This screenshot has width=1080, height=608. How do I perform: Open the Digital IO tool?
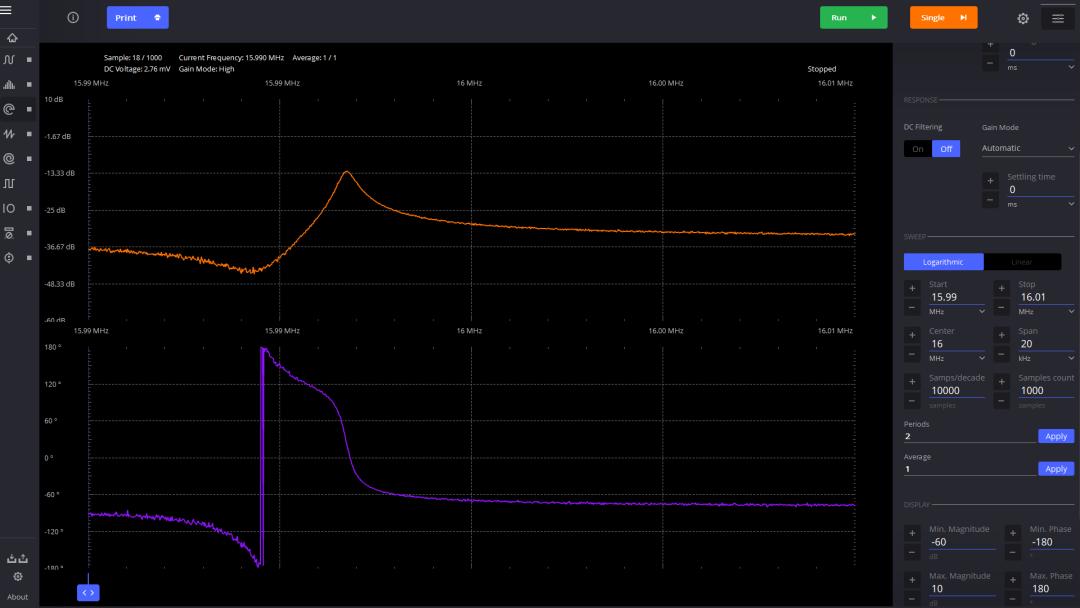click(10, 209)
